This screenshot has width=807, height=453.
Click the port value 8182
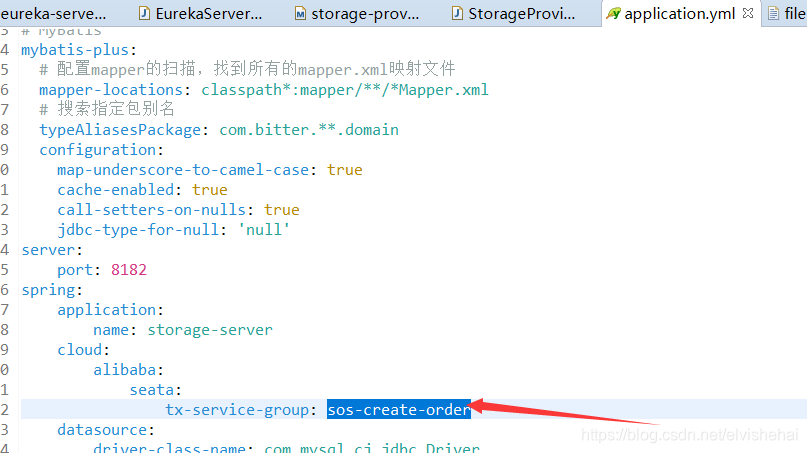tap(129, 270)
